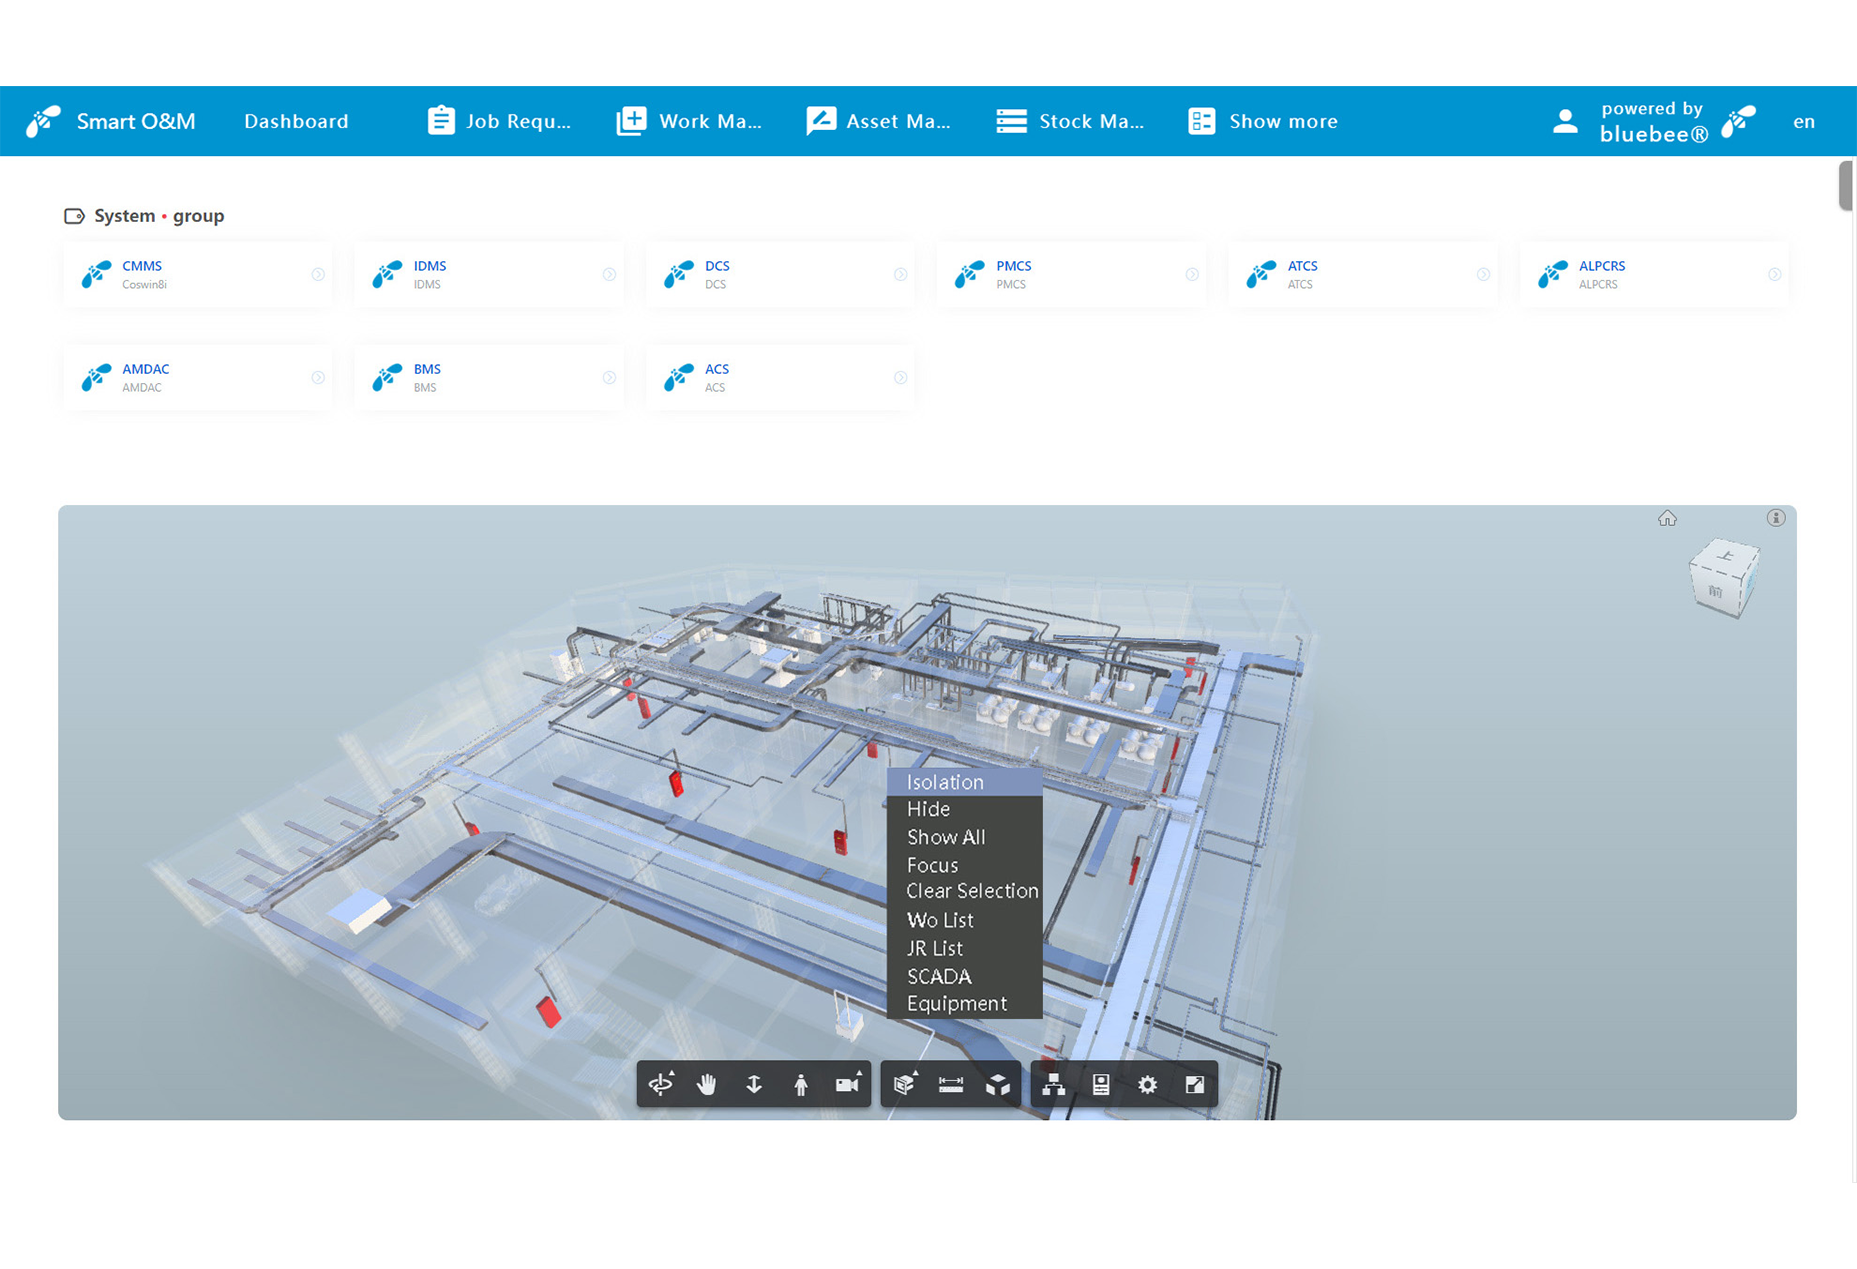Image resolution: width=1857 pixels, height=1269 pixels.
Task: Click the Home view icon
Action: coord(1667,518)
